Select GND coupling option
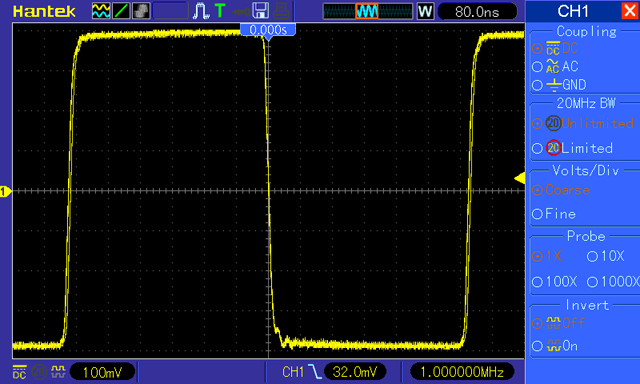 coord(560,85)
